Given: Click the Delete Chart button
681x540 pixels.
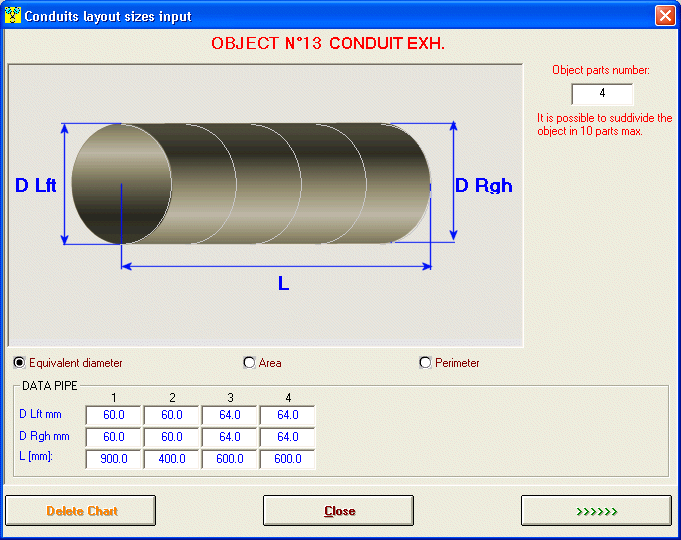Looking at the screenshot, I should tap(80, 510).
